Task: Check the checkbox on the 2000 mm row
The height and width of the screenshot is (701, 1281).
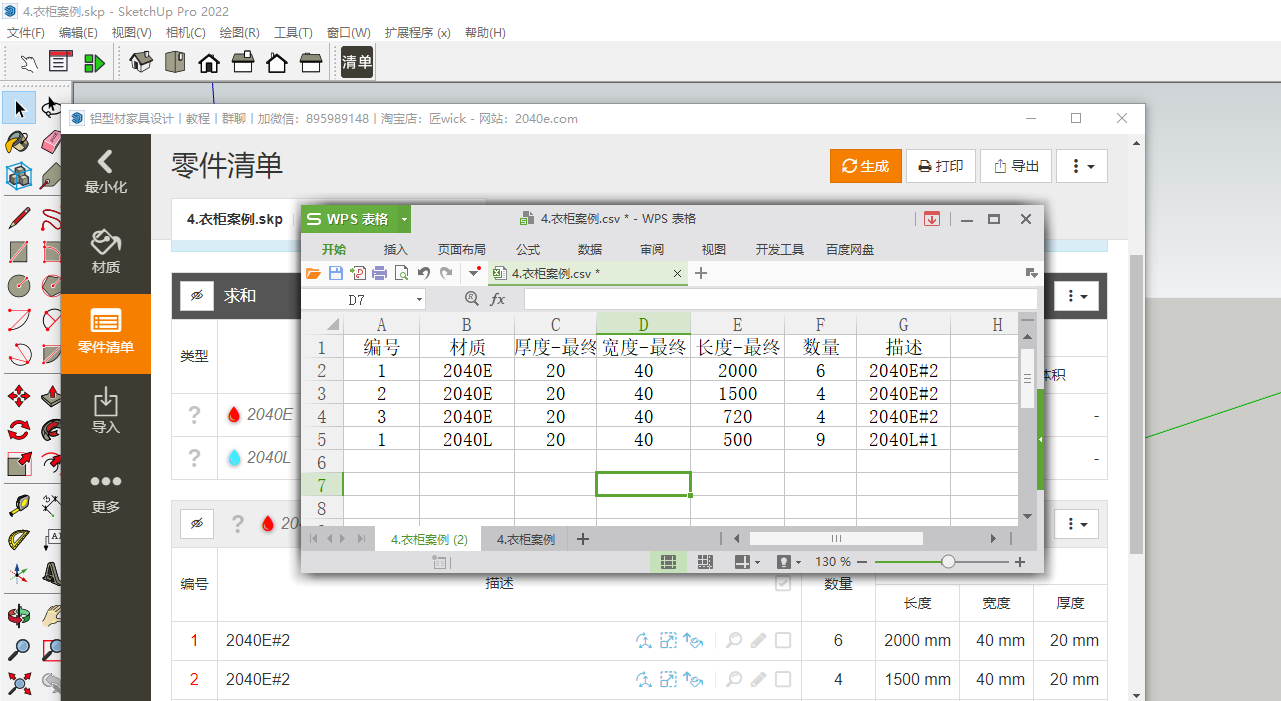Action: click(x=783, y=641)
